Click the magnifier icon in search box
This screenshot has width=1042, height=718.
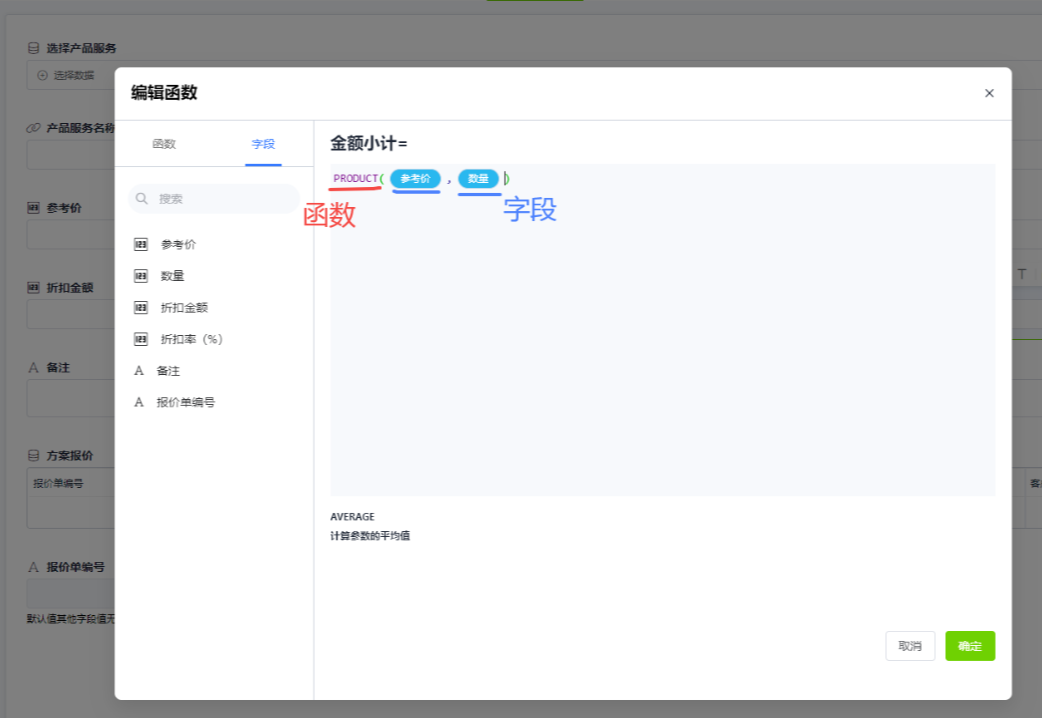click(x=142, y=199)
